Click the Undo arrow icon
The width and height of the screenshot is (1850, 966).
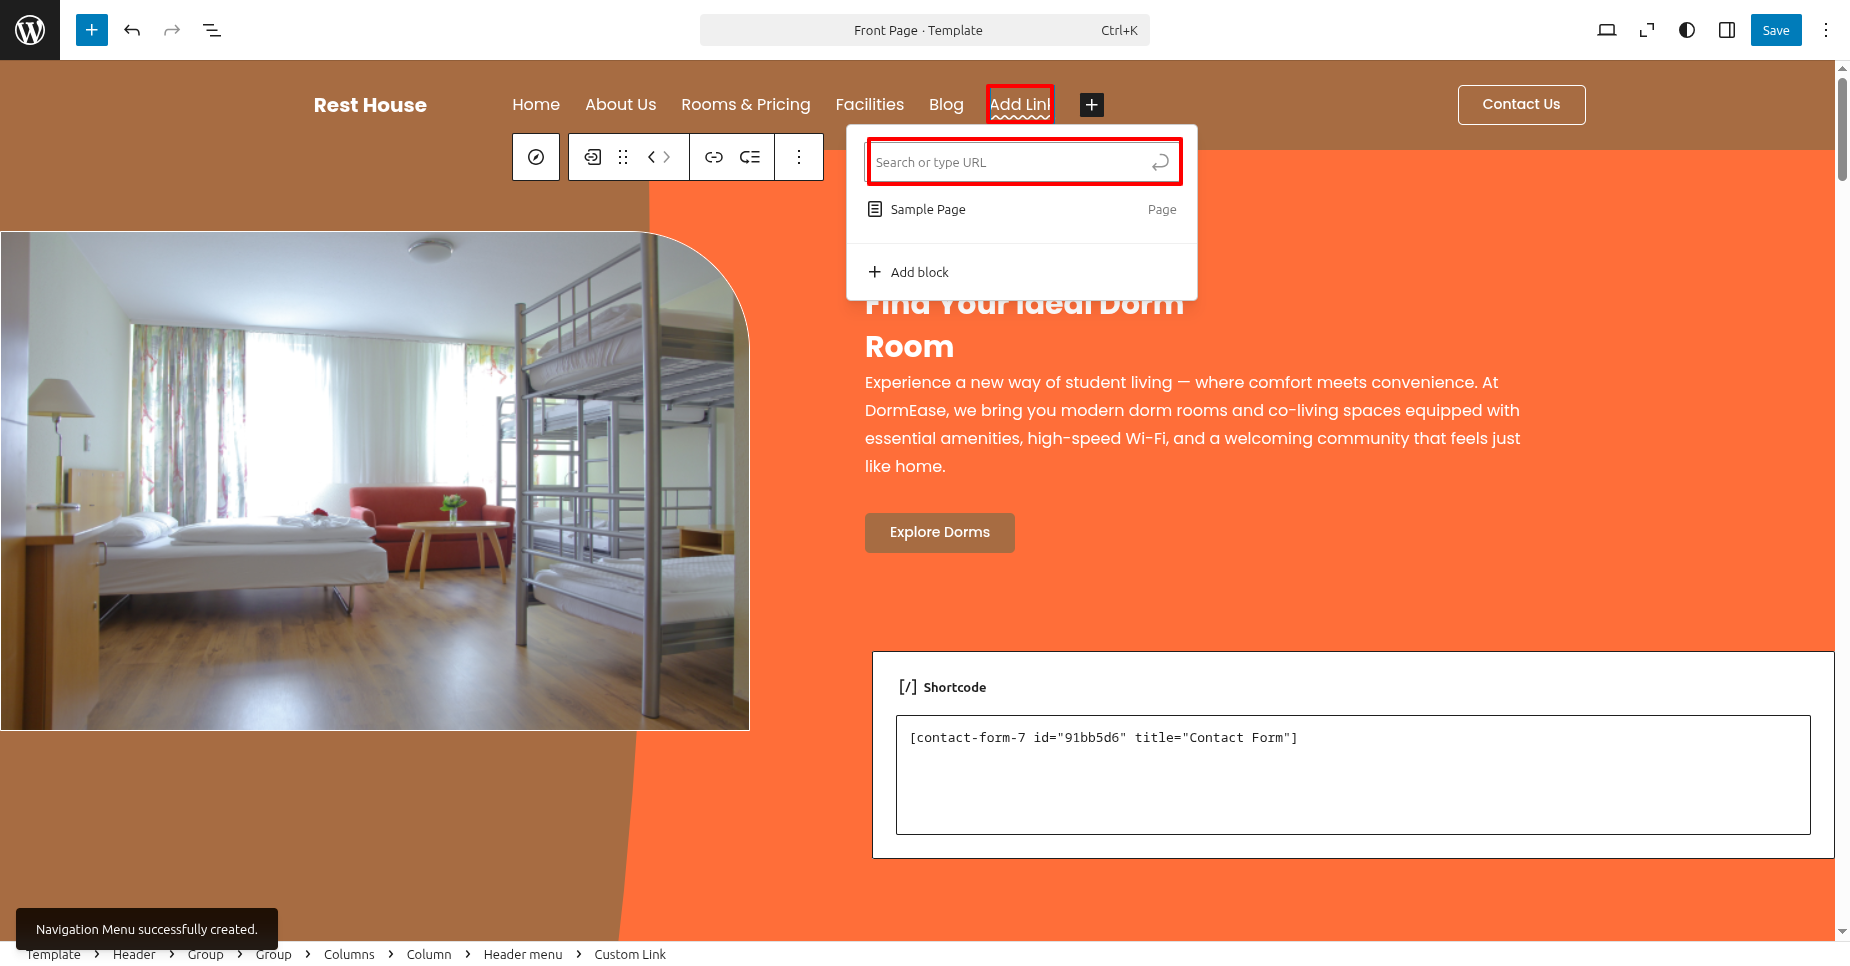coord(132,30)
